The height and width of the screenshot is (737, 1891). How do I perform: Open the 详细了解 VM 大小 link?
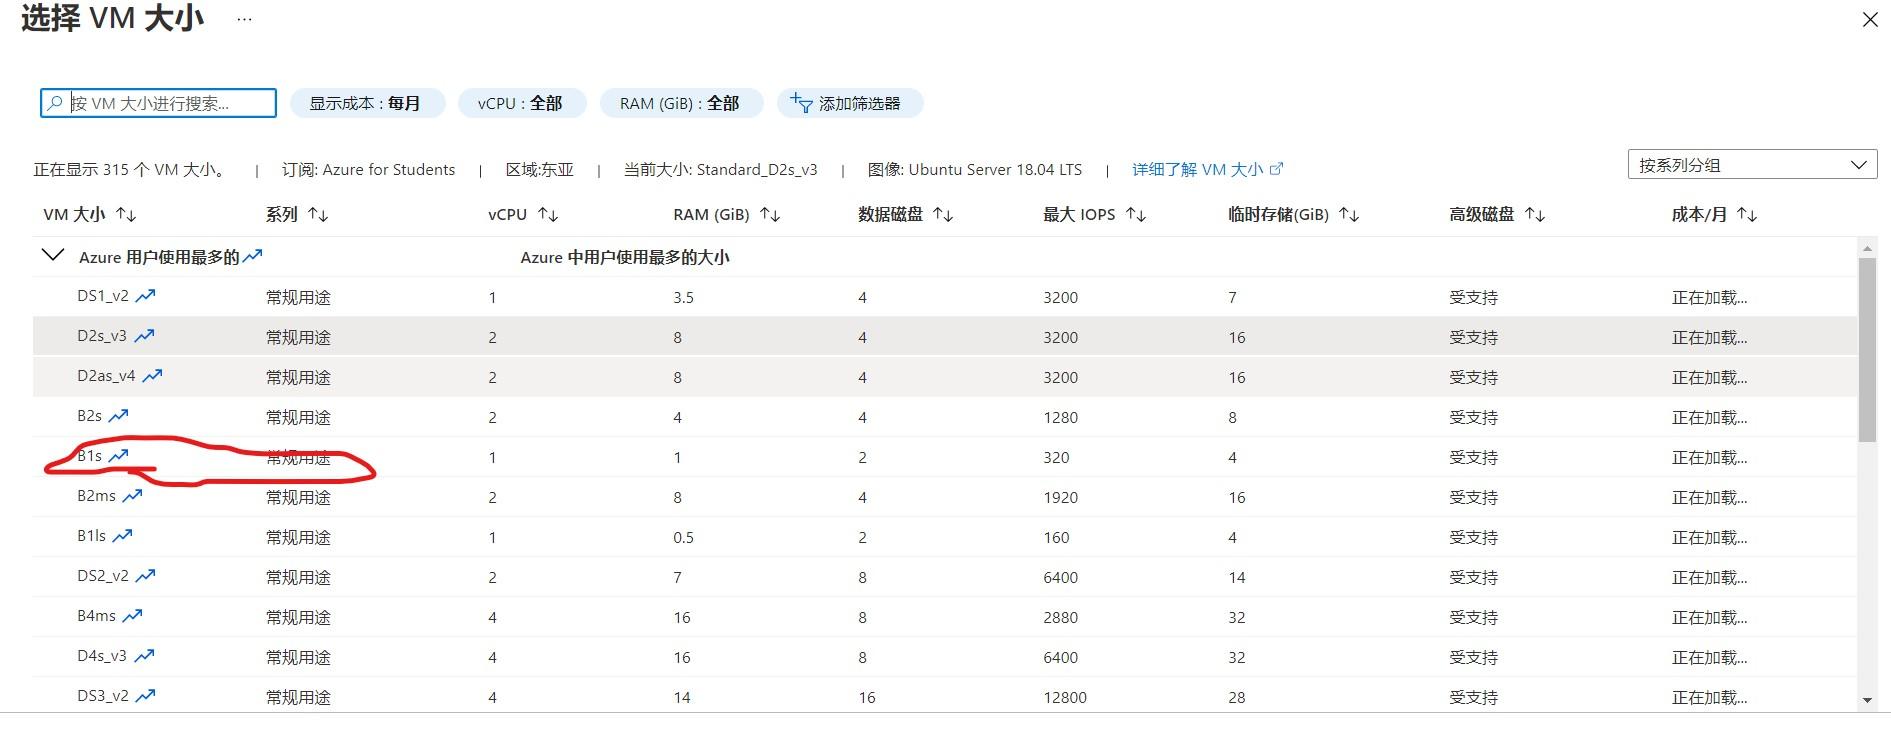1206,170
